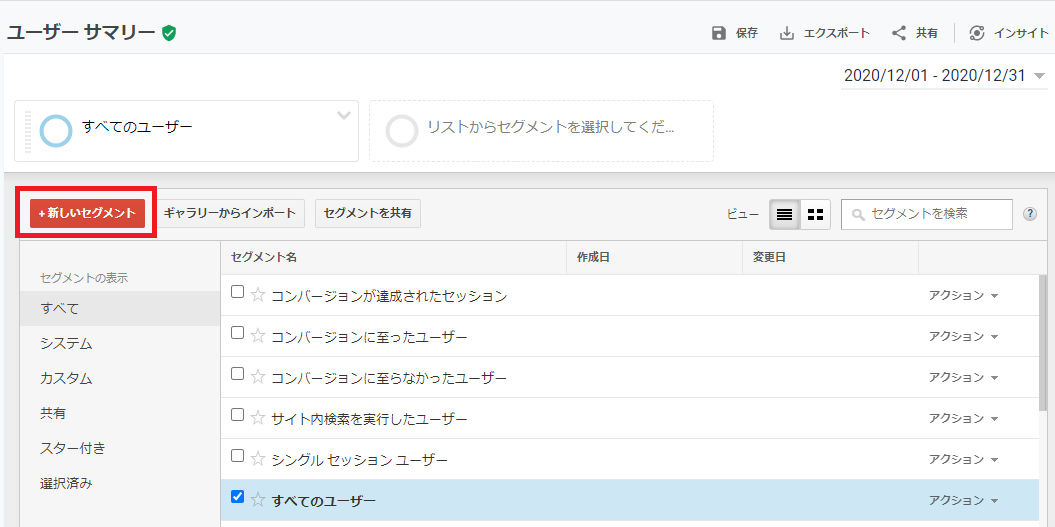Check コンバージョンに至ったユーザー checkbox
Viewport: 1055px width, 527px height.
pyautogui.click(x=237, y=332)
